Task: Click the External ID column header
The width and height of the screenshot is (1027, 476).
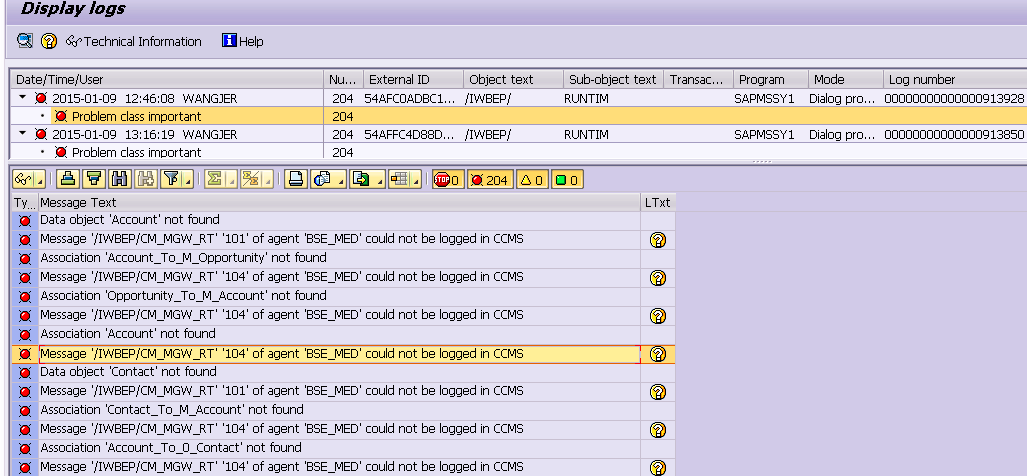Action: tap(413, 79)
